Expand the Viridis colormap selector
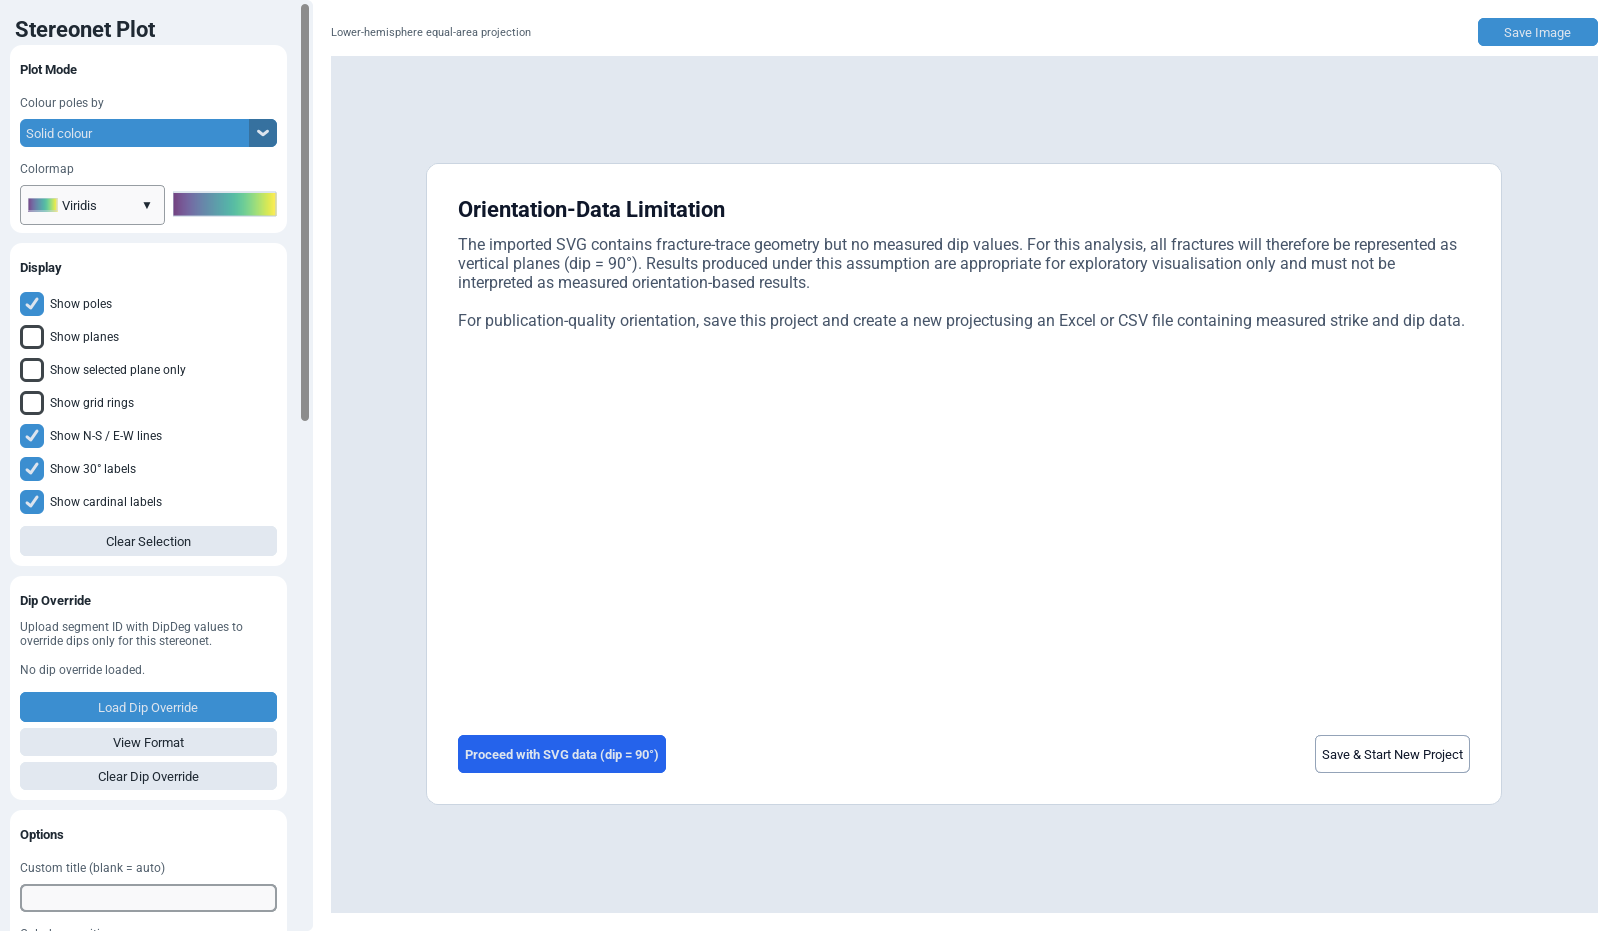 point(92,205)
